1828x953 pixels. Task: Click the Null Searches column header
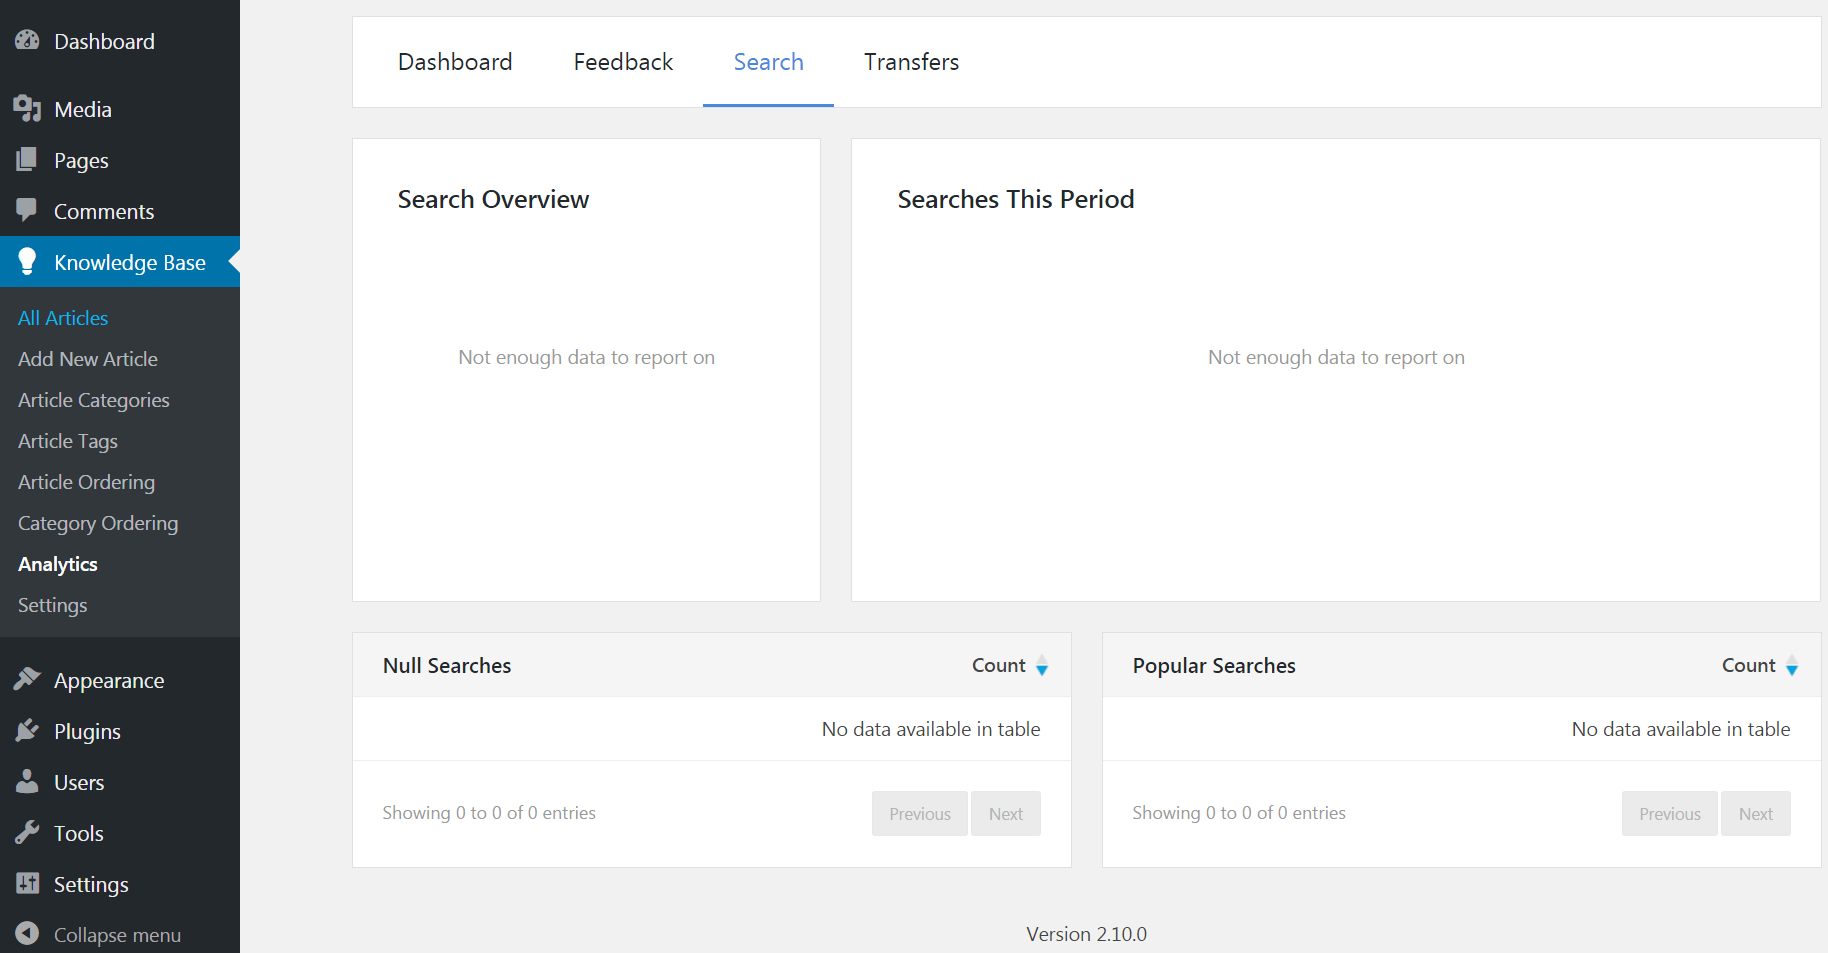coord(447,666)
